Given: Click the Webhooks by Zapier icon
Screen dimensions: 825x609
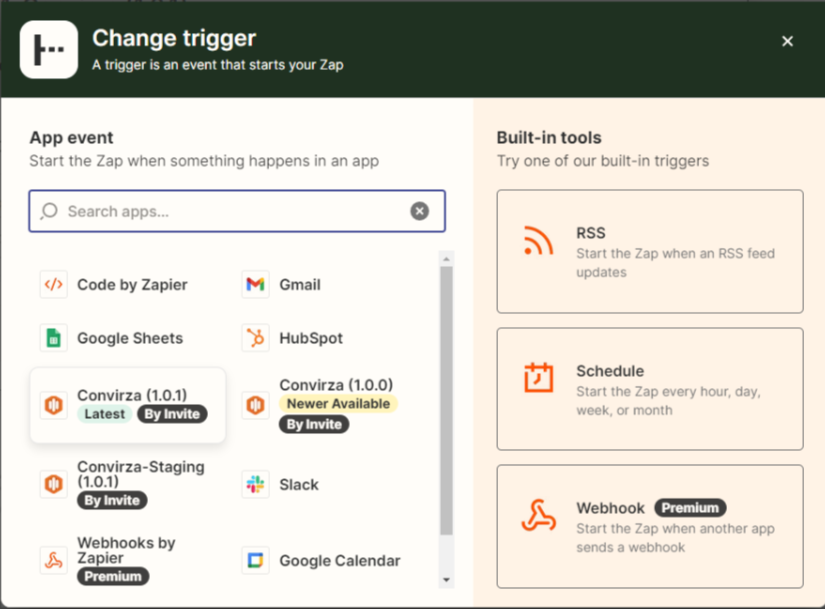Looking at the screenshot, I should [x=54, y=561].
